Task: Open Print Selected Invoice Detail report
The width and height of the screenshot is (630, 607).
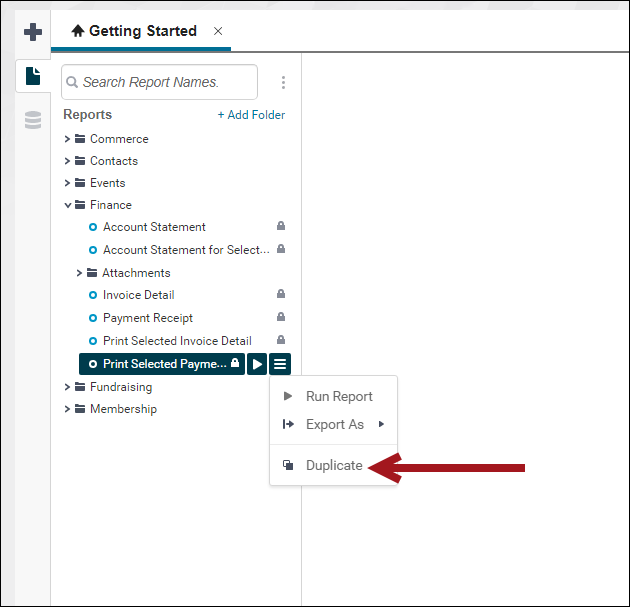Action: tap(177, 341)
